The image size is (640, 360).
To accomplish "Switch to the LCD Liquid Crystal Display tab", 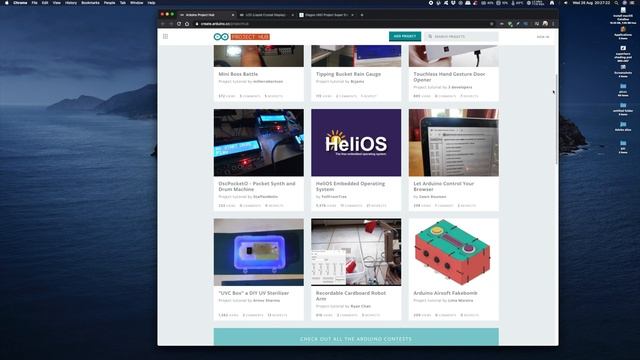I will pyautogui.click(x=266, y=15).
